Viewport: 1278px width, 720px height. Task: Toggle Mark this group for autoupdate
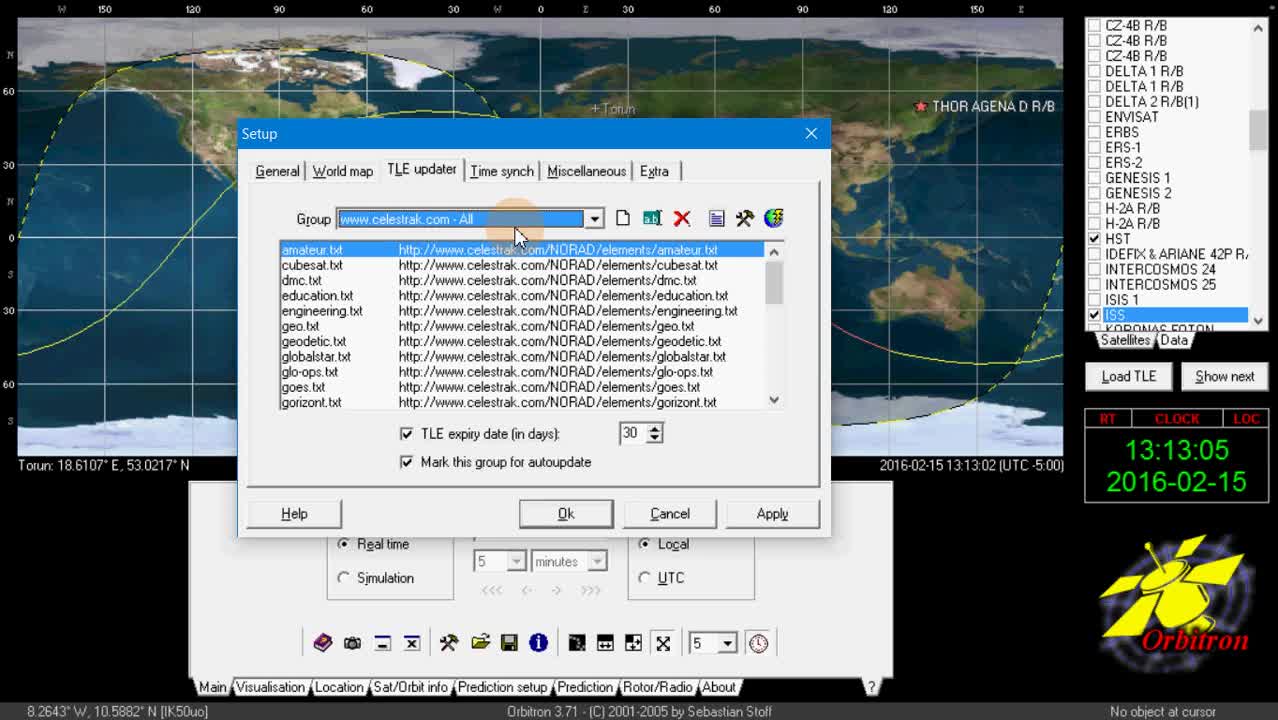tap(406, 462)
